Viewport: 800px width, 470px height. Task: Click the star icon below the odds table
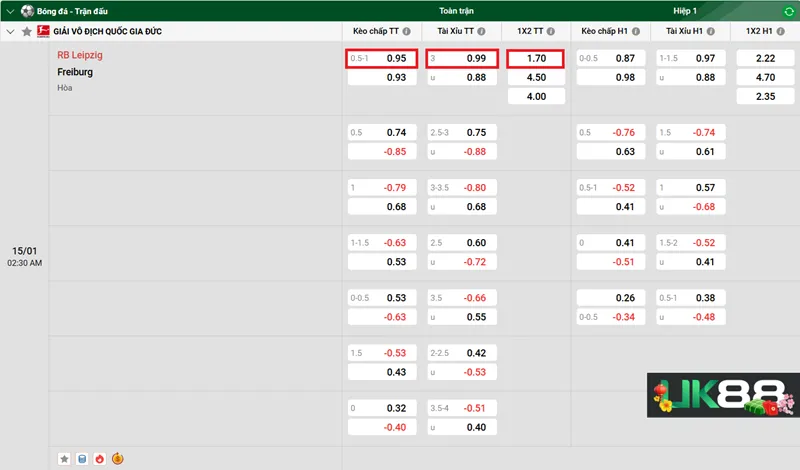[x=64, y=459]
